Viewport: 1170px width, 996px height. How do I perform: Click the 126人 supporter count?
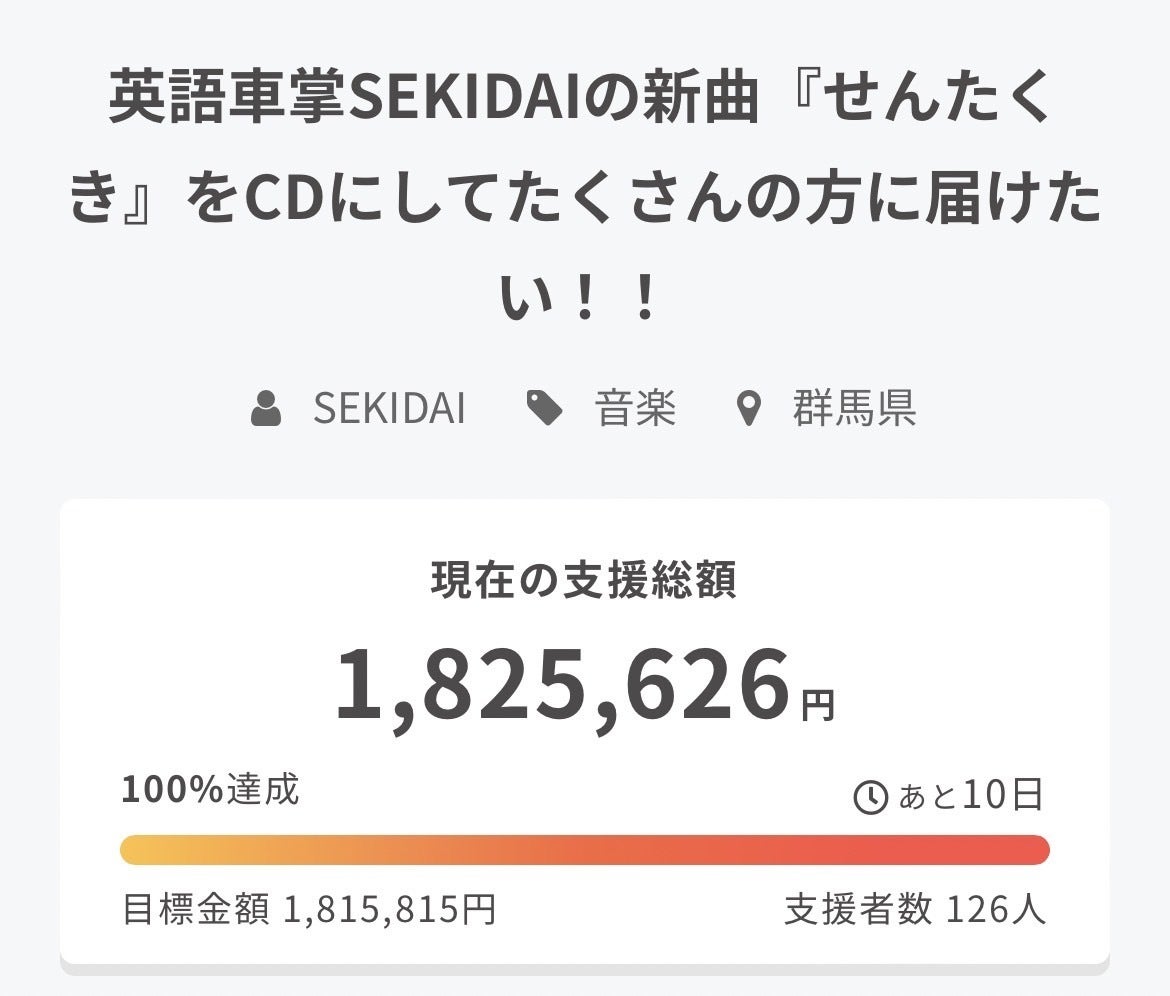(996, 910)
